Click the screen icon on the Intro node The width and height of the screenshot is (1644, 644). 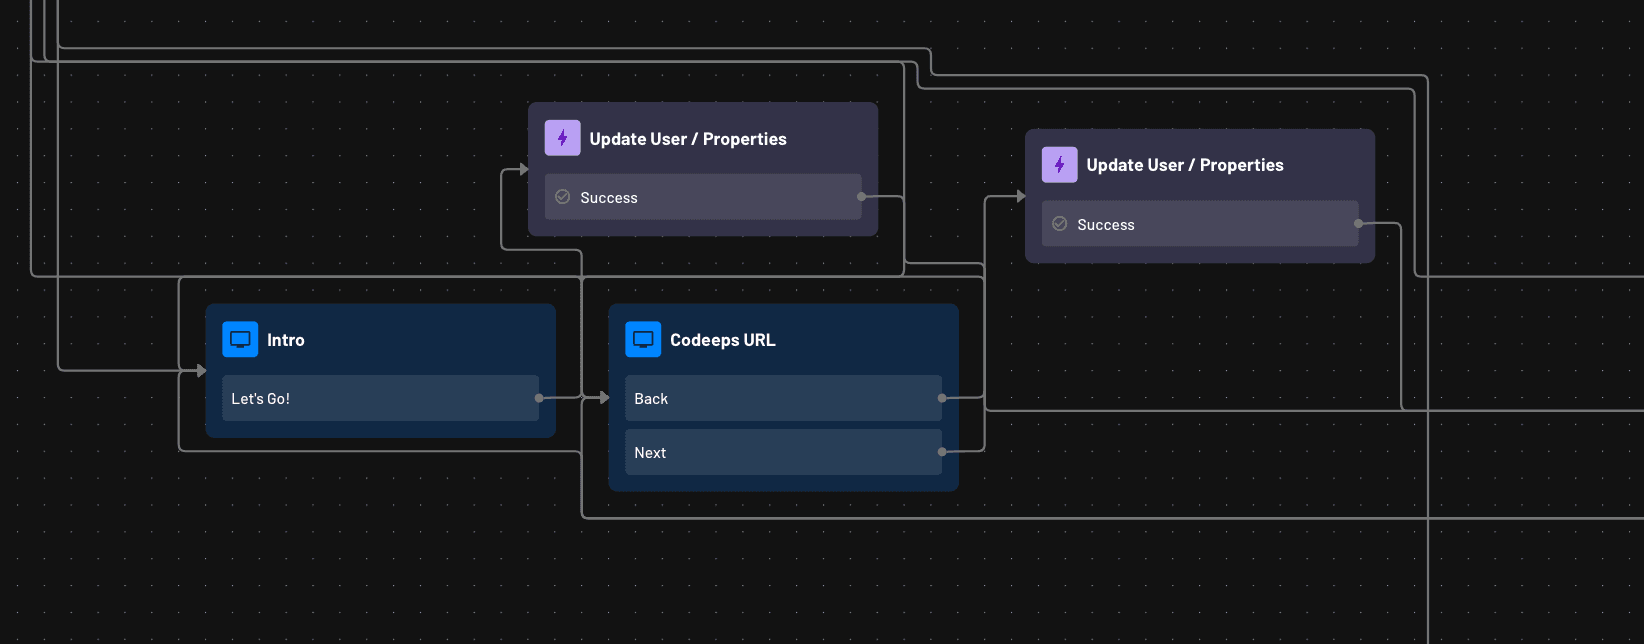tap(240, 340)
